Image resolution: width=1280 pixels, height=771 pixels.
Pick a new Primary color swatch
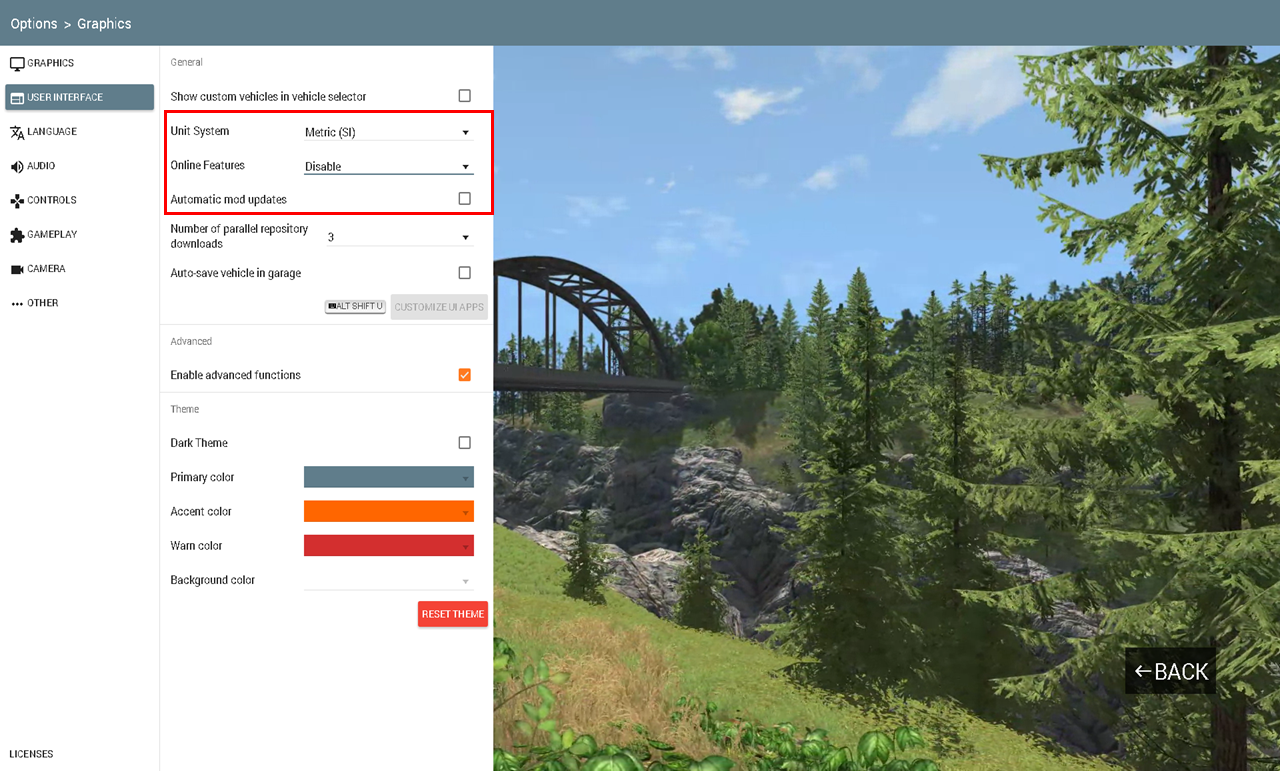click(388, 477)
